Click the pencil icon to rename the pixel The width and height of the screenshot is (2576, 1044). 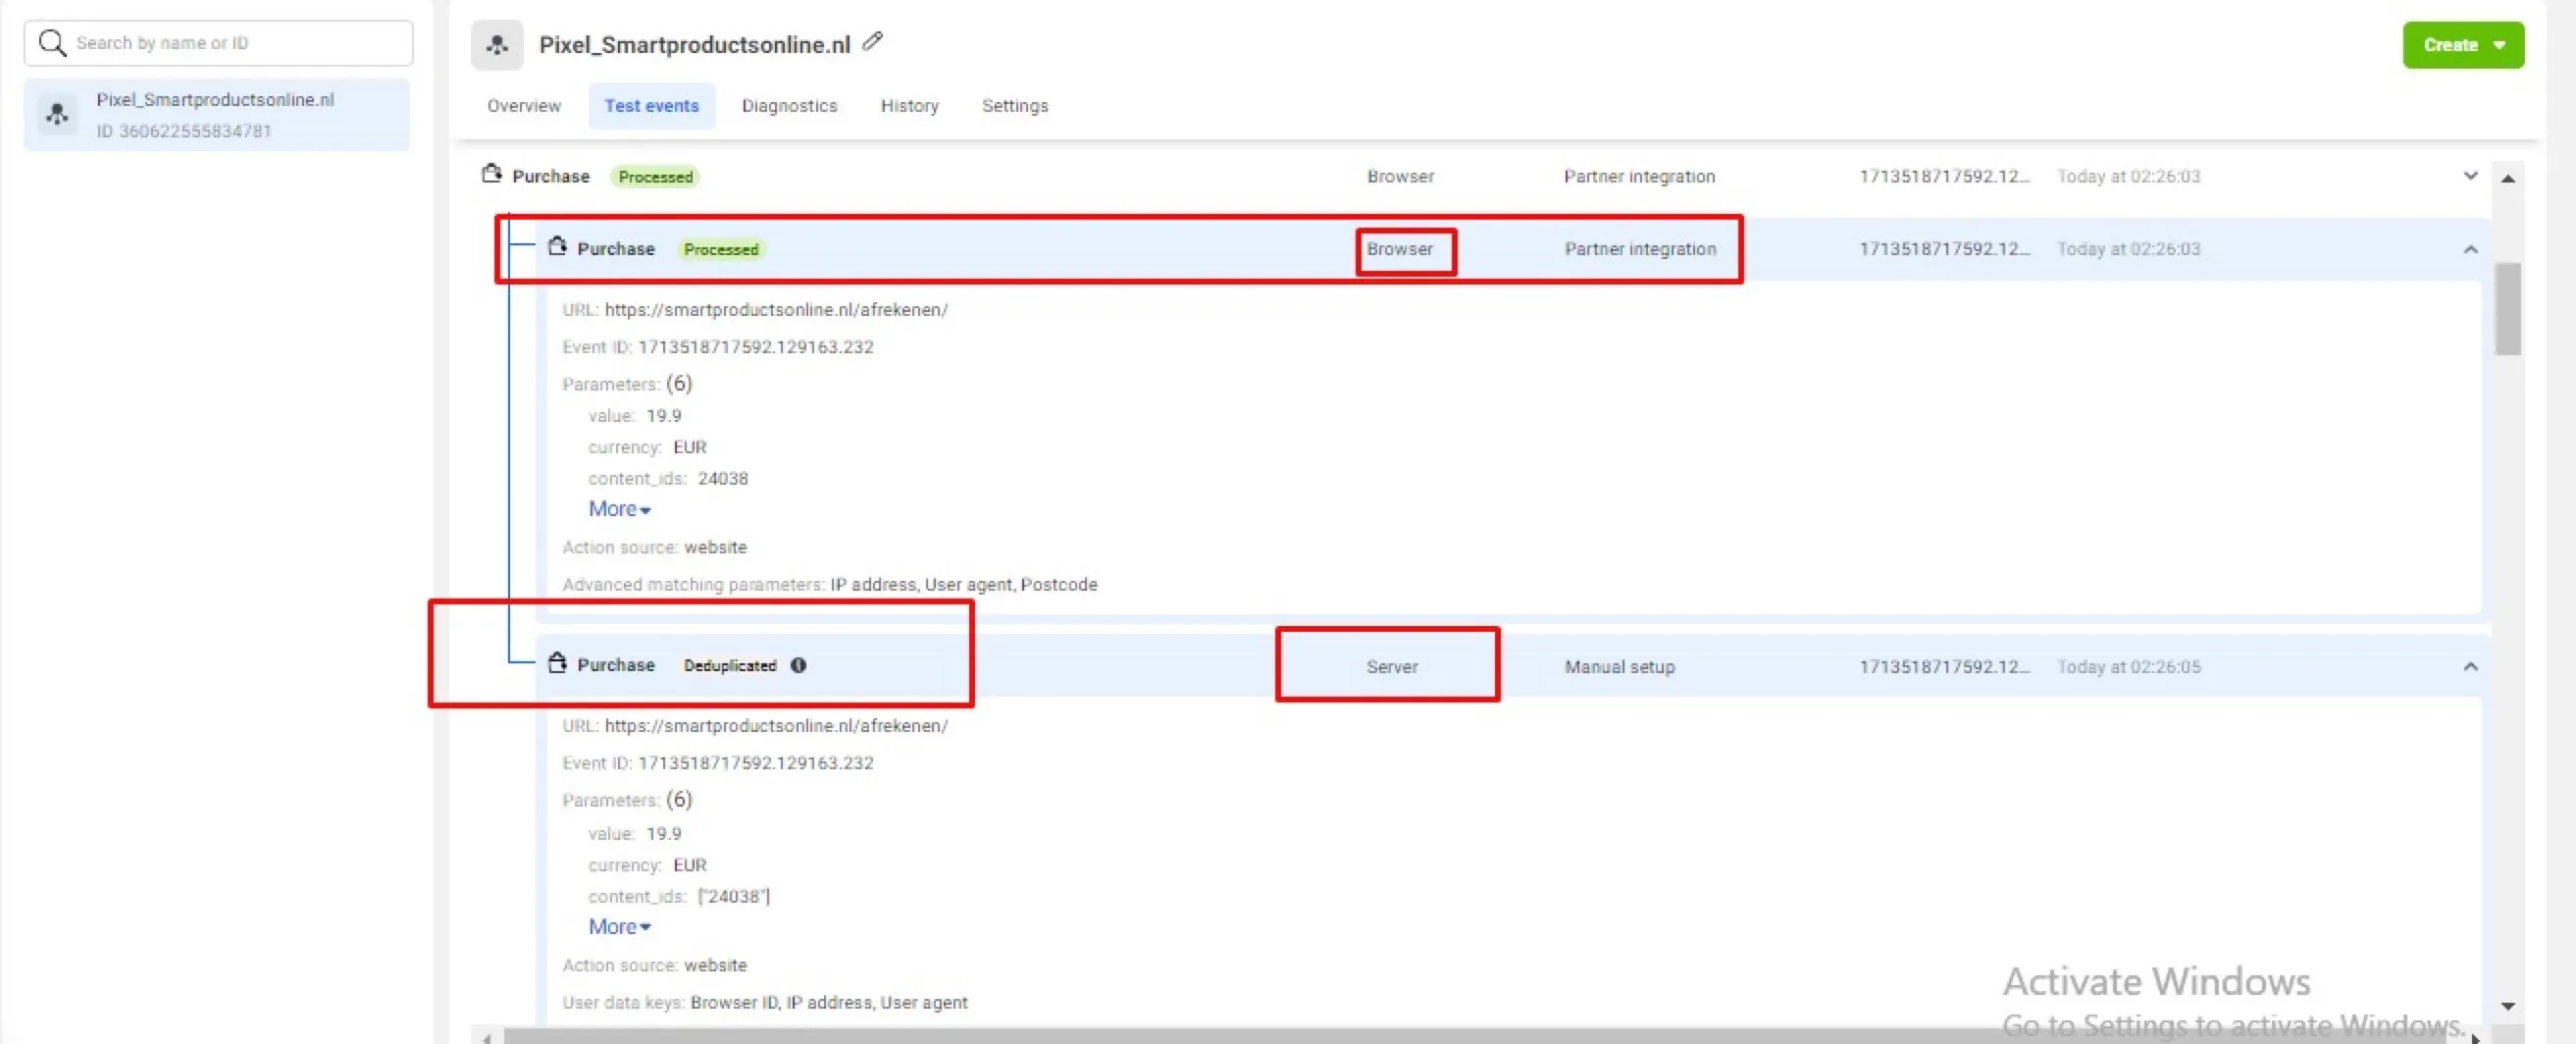pyautogui.click(x=873, y=41)
